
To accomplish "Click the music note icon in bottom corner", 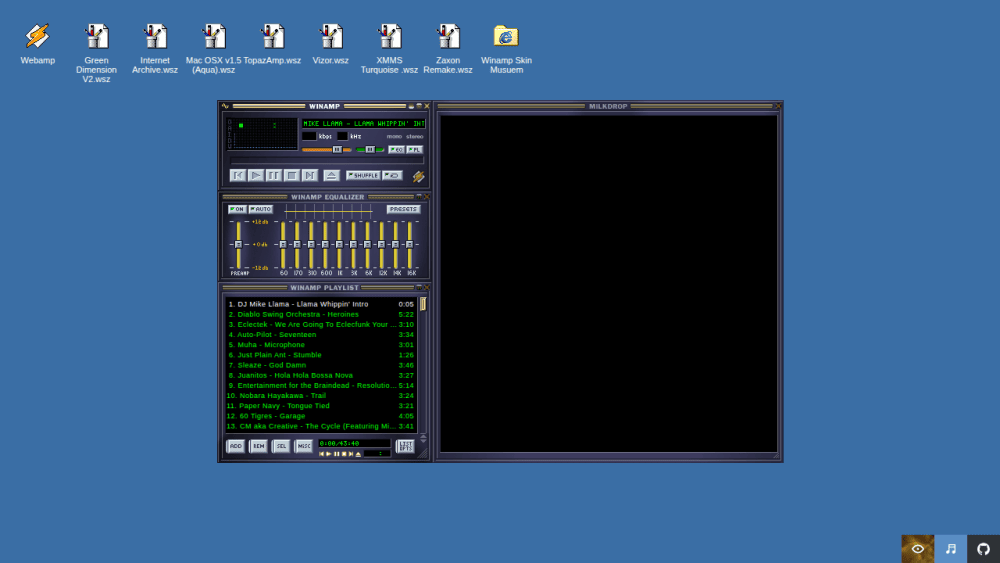I will point(950,548).
